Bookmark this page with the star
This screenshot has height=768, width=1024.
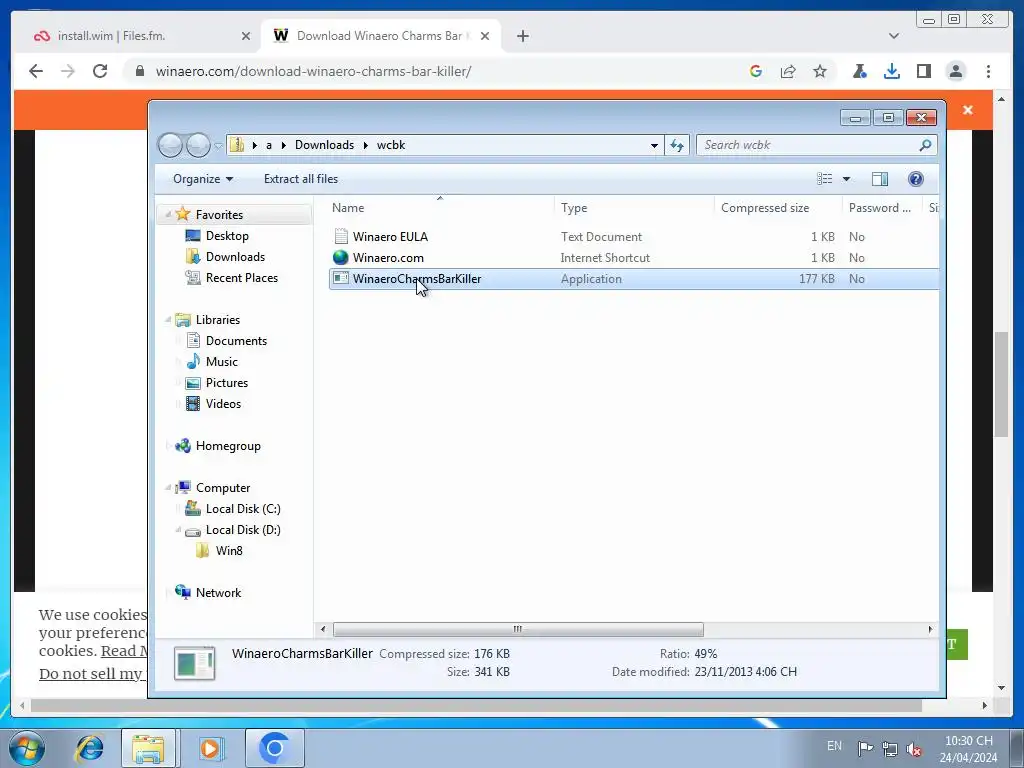pyautogui.click(x=820, y=71)
